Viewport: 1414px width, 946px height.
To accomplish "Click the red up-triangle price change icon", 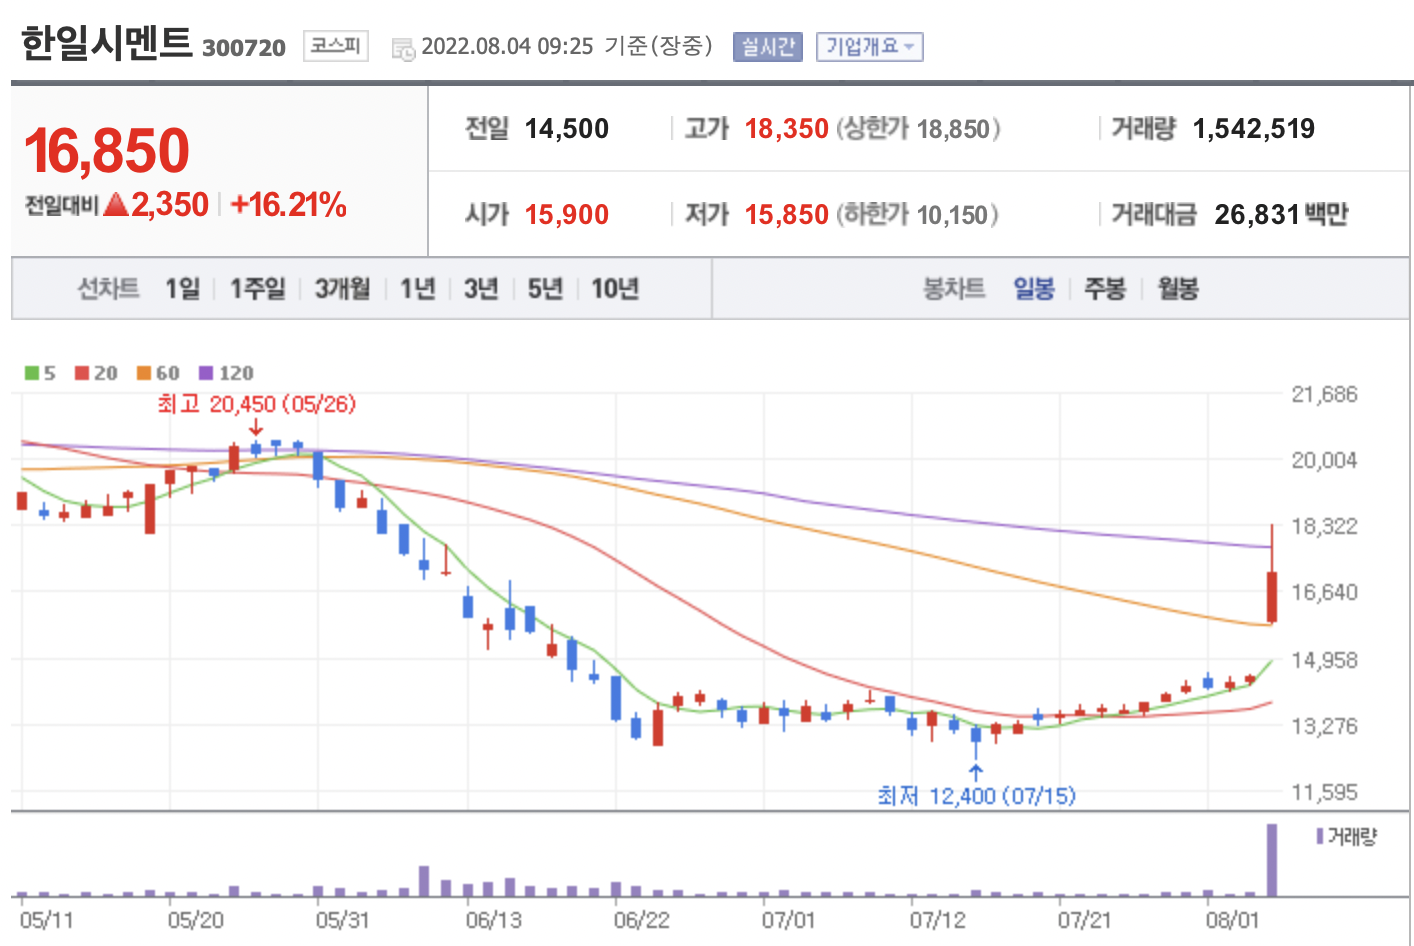I will (116, 205).
